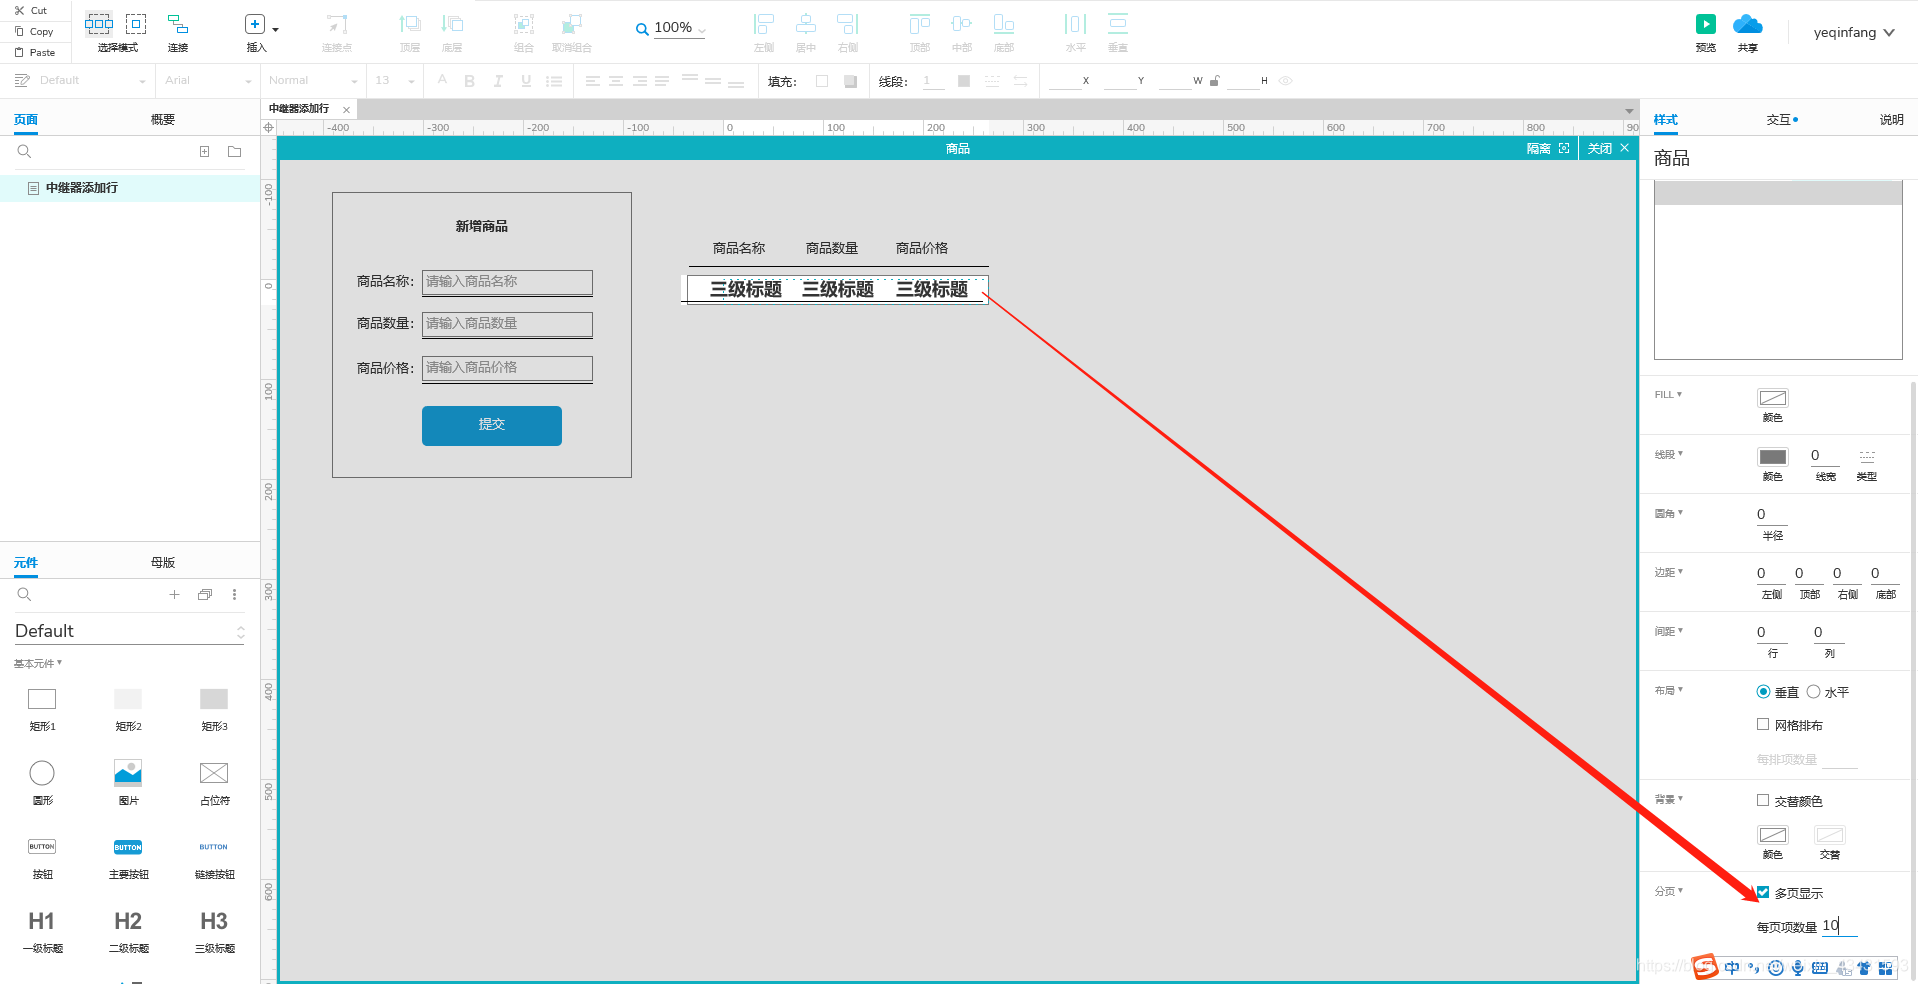Click the 底层 send to back icon
Viewport: 1918px width, 984px height.
coord(452,24)
